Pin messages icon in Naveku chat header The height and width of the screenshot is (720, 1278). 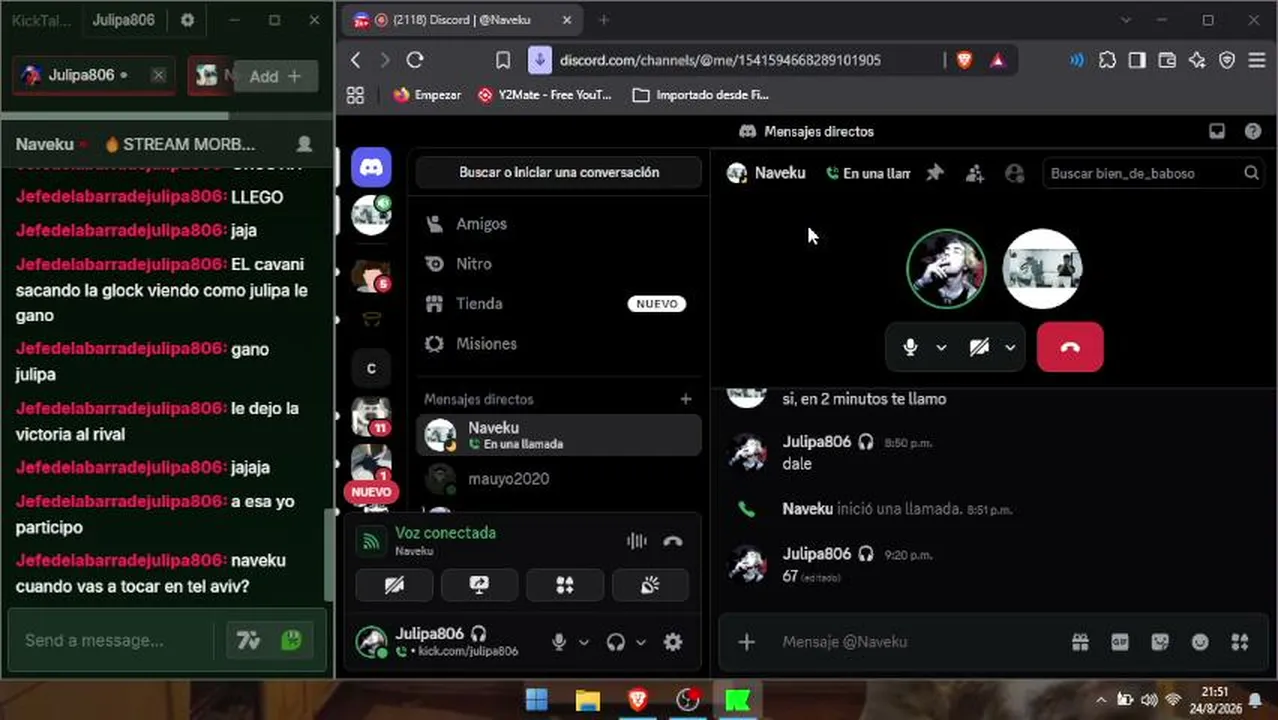935,173
